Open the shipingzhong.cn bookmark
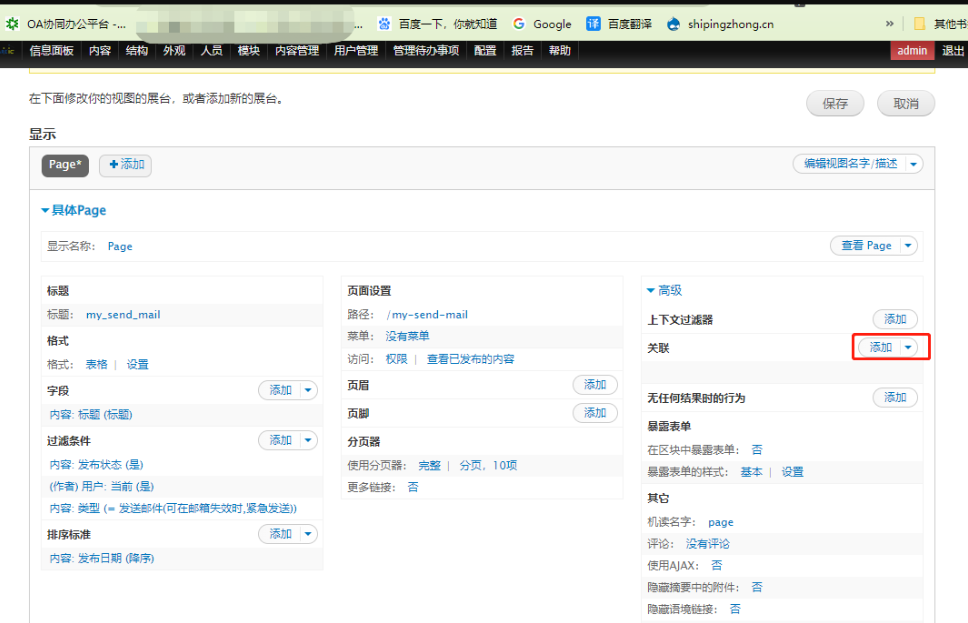This screenshot has height=623, width=968. 720,24
